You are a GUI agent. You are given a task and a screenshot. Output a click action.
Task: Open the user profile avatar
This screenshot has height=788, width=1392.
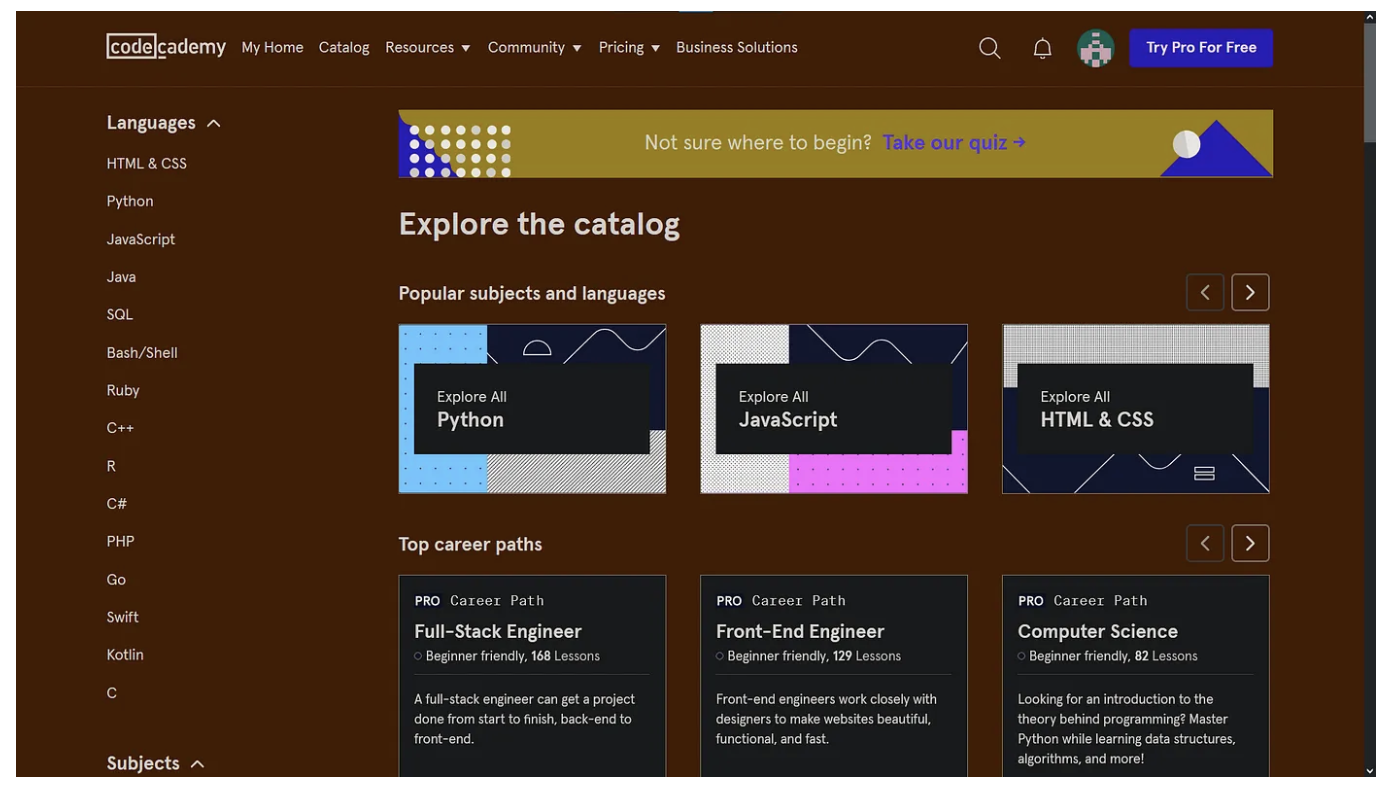tap(1095, 48)
